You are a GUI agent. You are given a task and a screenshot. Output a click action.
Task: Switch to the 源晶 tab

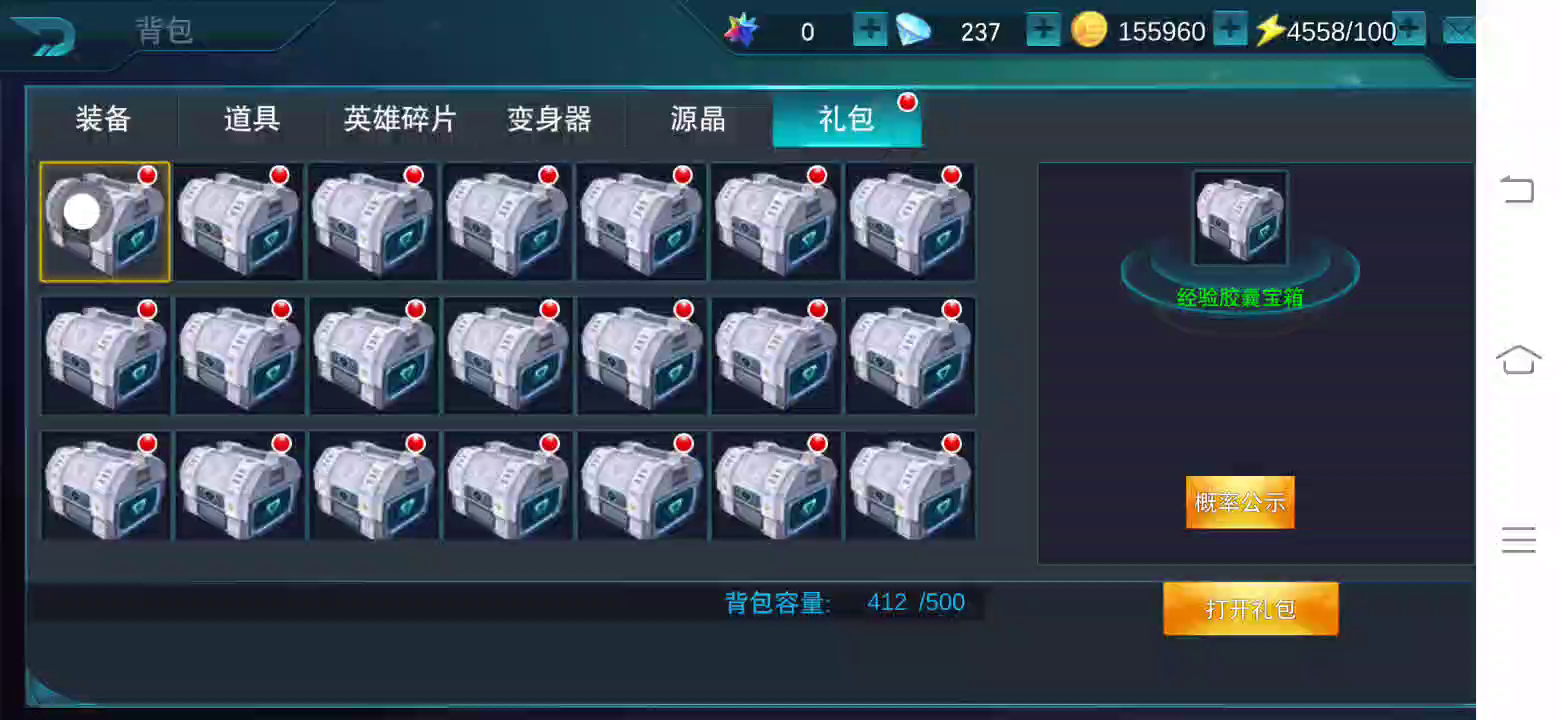tap(698, 119)
